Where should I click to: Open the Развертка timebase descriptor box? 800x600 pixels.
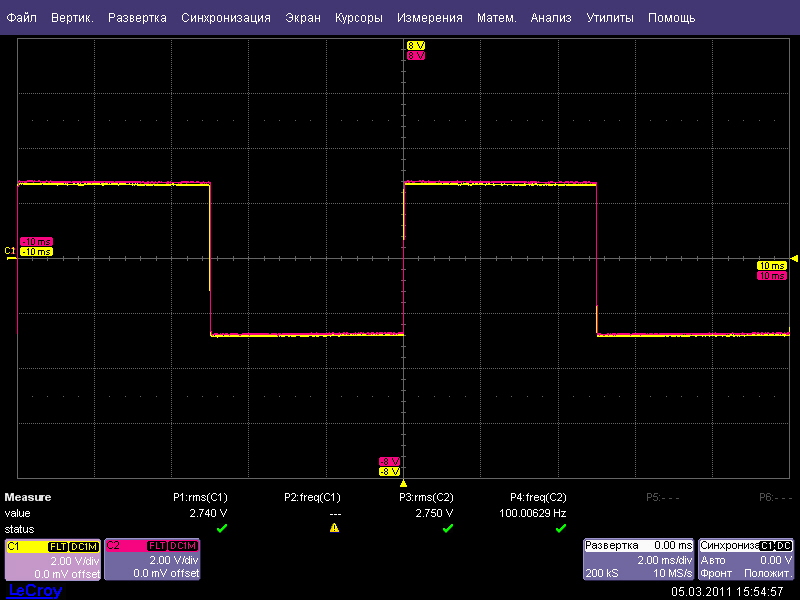638,560
